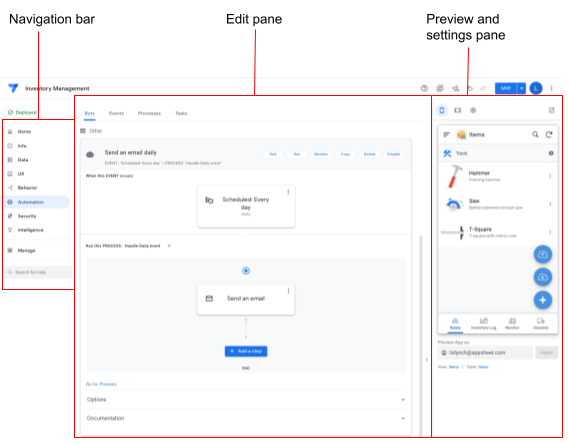Open the help question-mark icon
This screenshot has height=443, width=569.
(x=424, y=88)
